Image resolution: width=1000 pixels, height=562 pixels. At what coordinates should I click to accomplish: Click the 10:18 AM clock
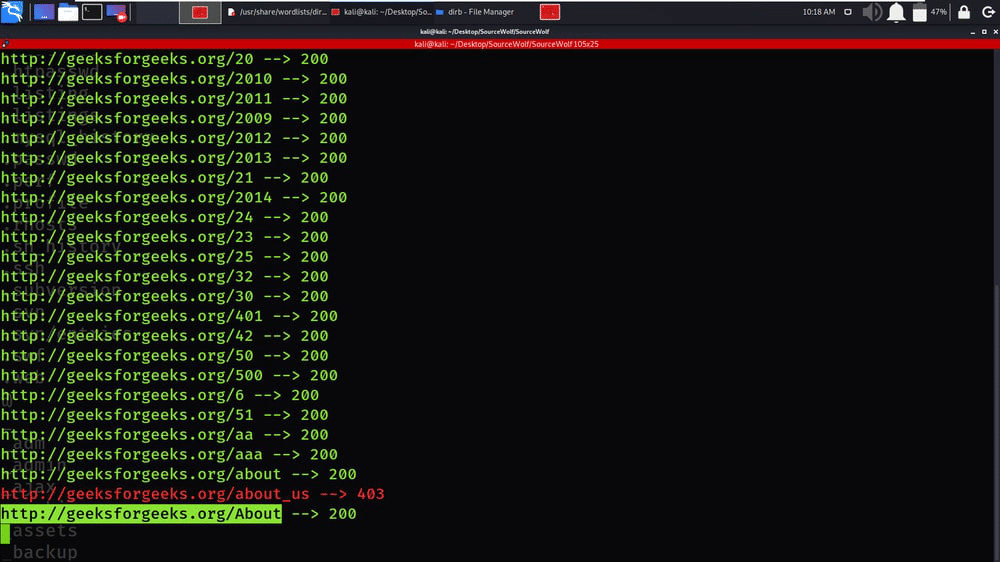click(x=818, y=11)
